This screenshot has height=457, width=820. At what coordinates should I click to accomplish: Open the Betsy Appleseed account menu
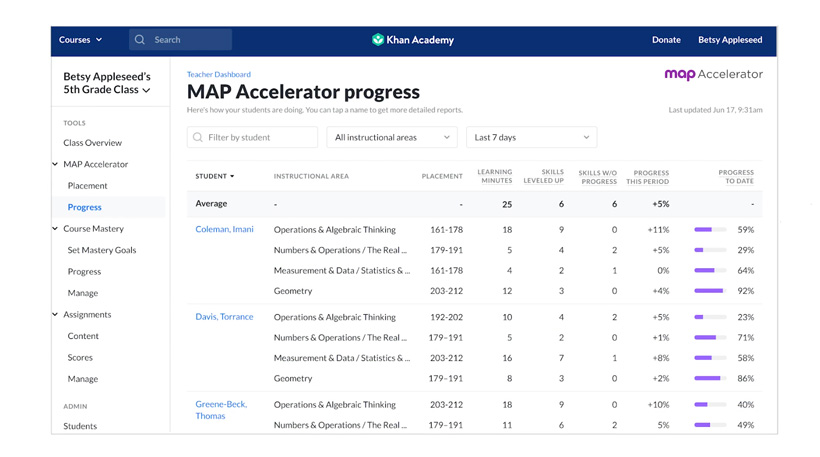(x=730, y=40)
